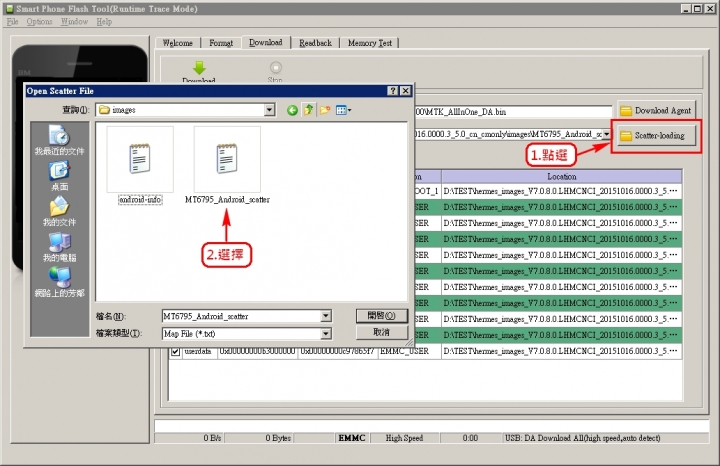
Task: Click the Download Agent button
Action: point(656,111)
